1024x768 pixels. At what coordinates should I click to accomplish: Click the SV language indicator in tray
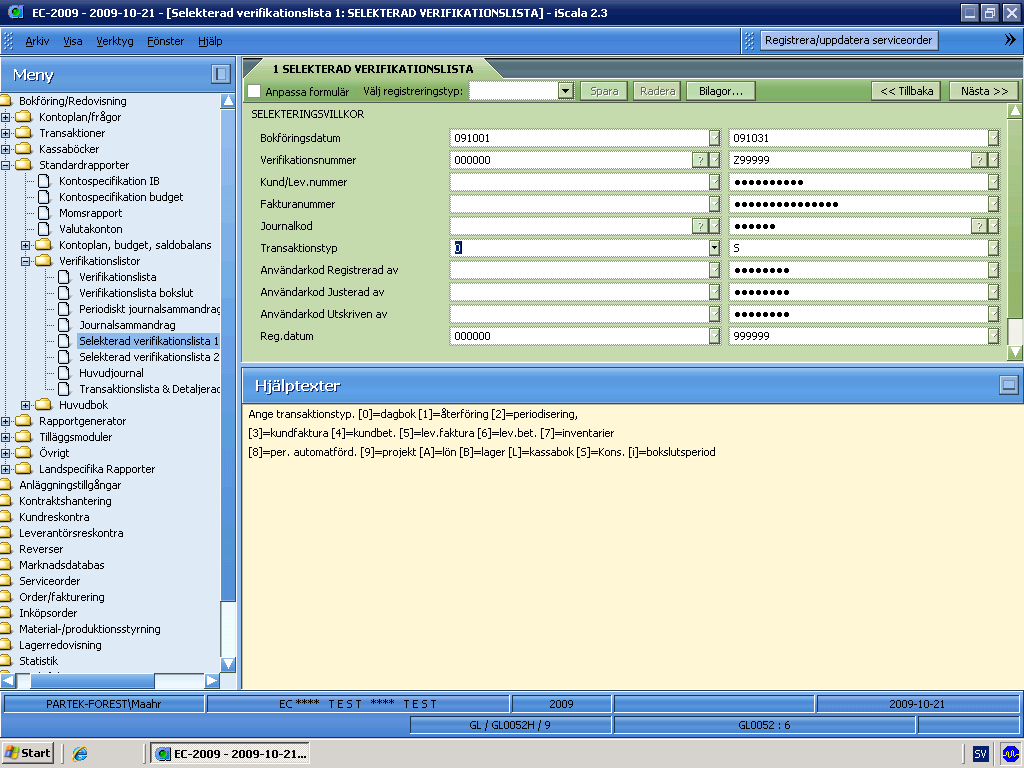coord(980,754)
